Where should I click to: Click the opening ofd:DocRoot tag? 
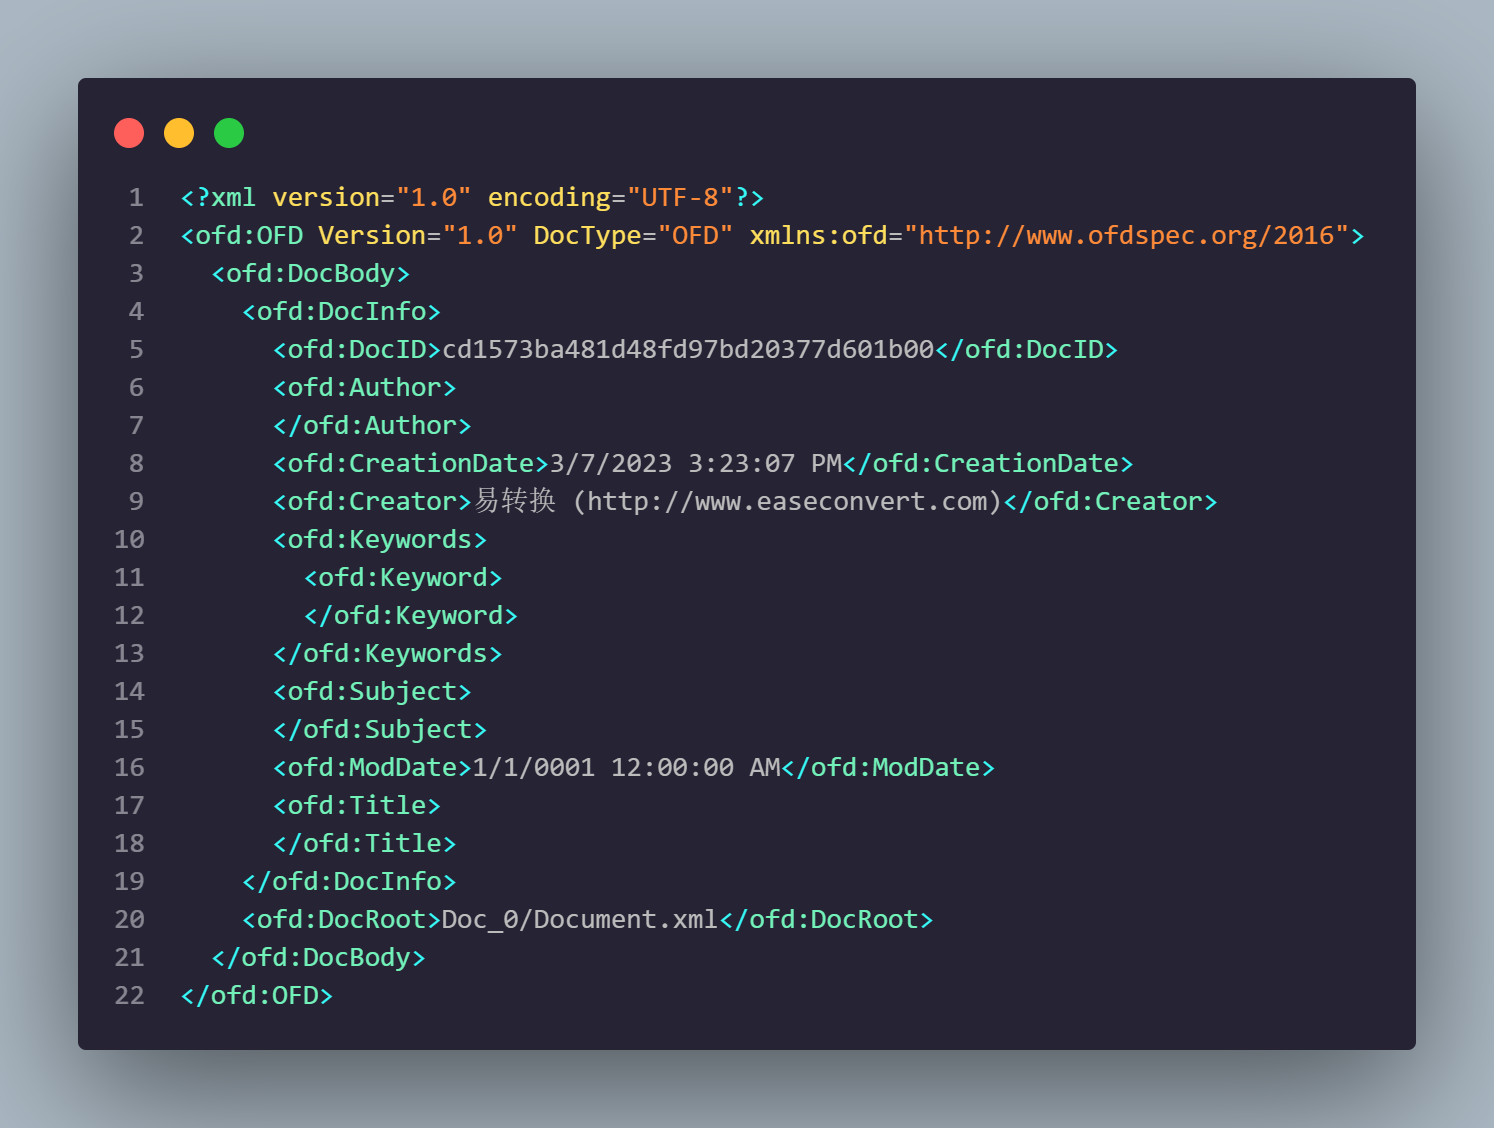[x=342, y=920]
